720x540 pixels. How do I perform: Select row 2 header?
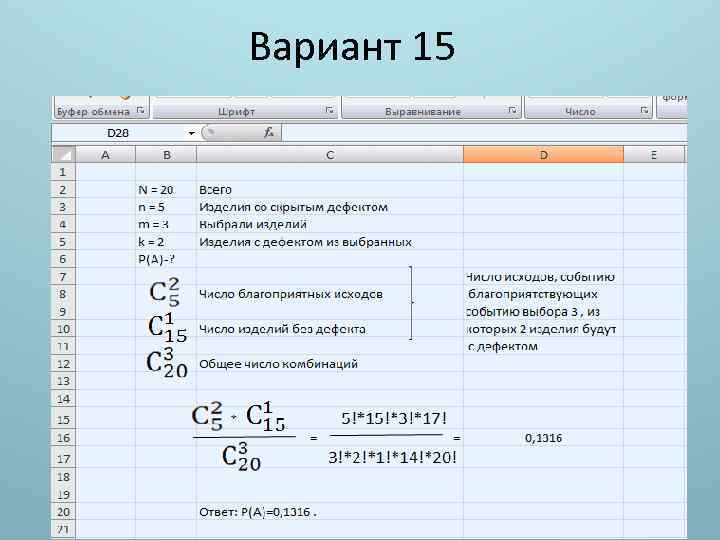point(63,190)
